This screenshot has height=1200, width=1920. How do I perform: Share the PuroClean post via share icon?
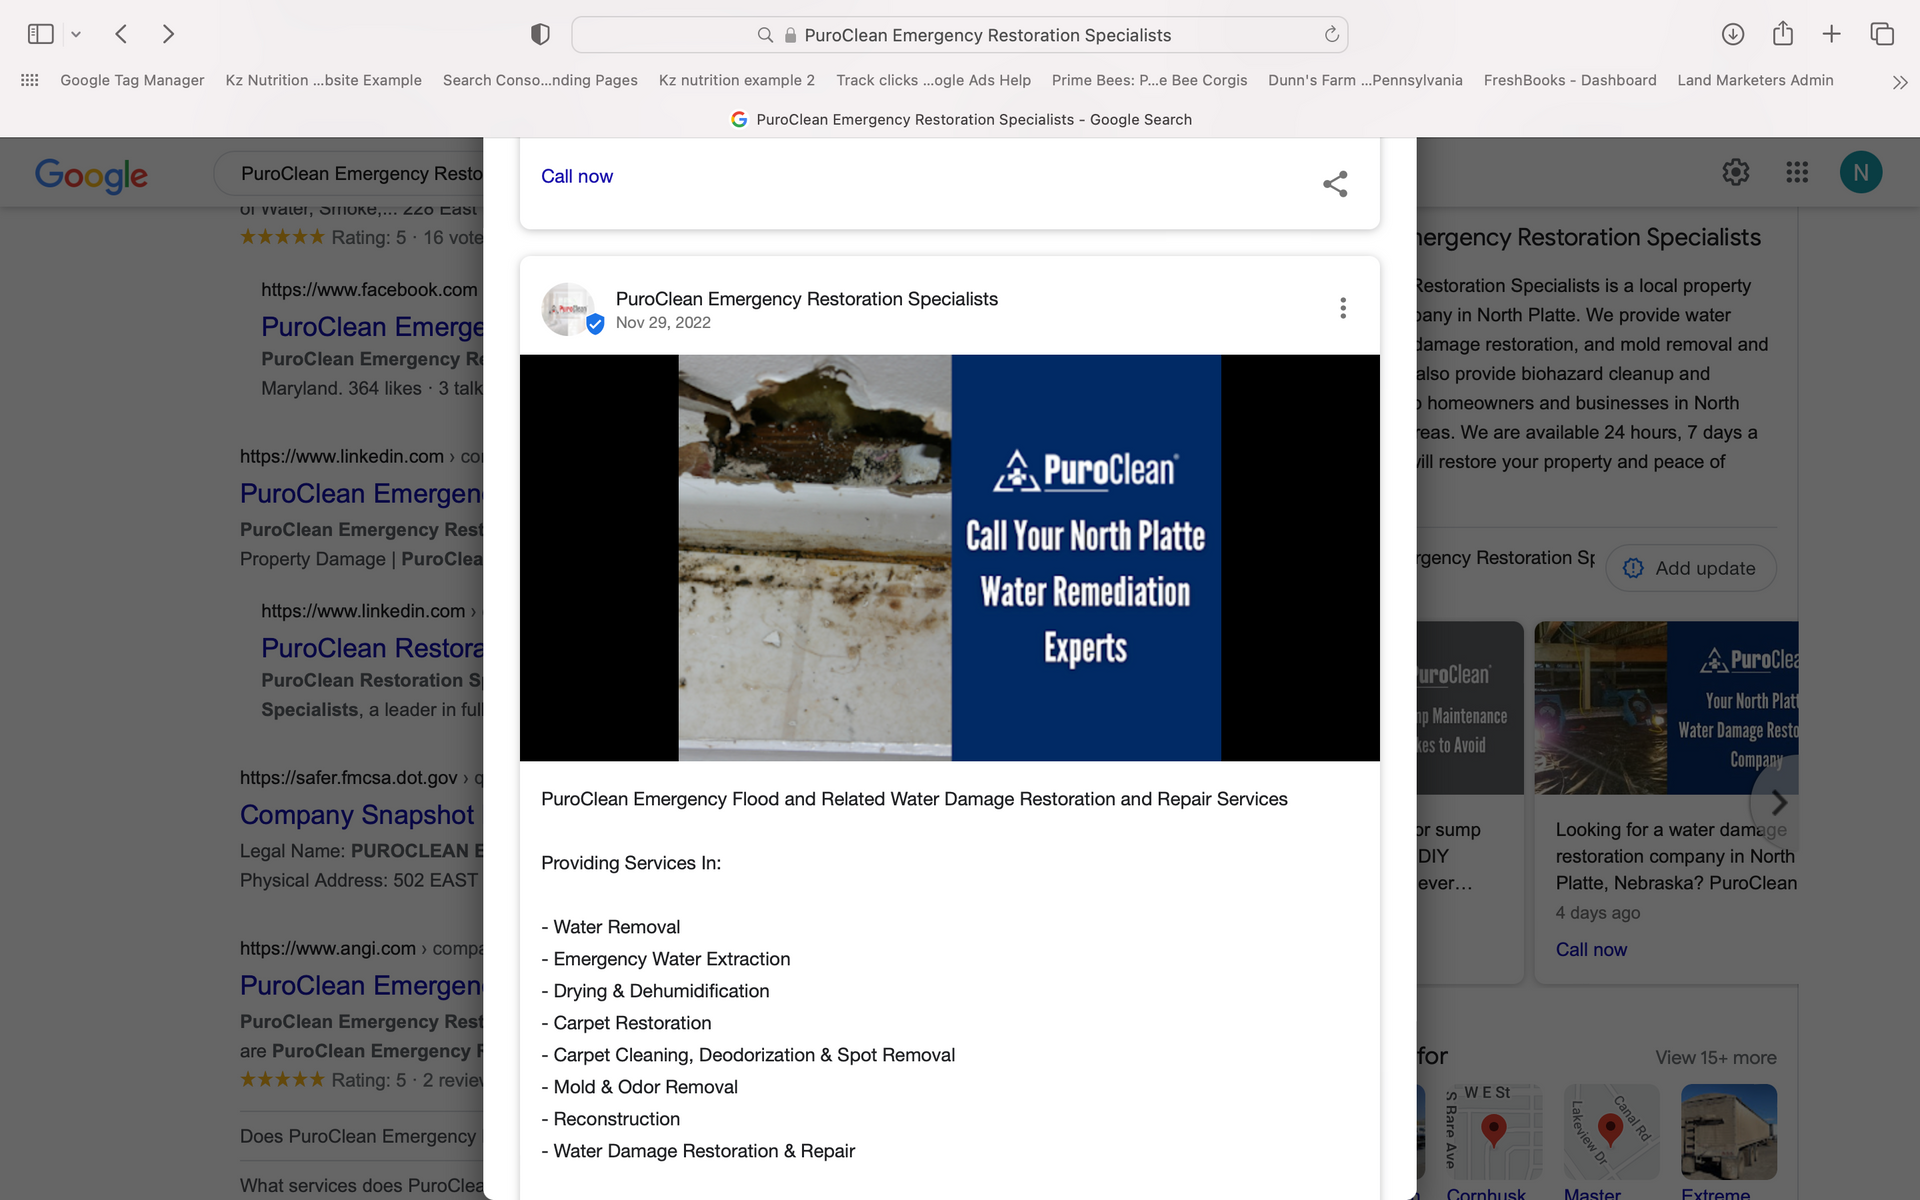tap(1335, 183)
